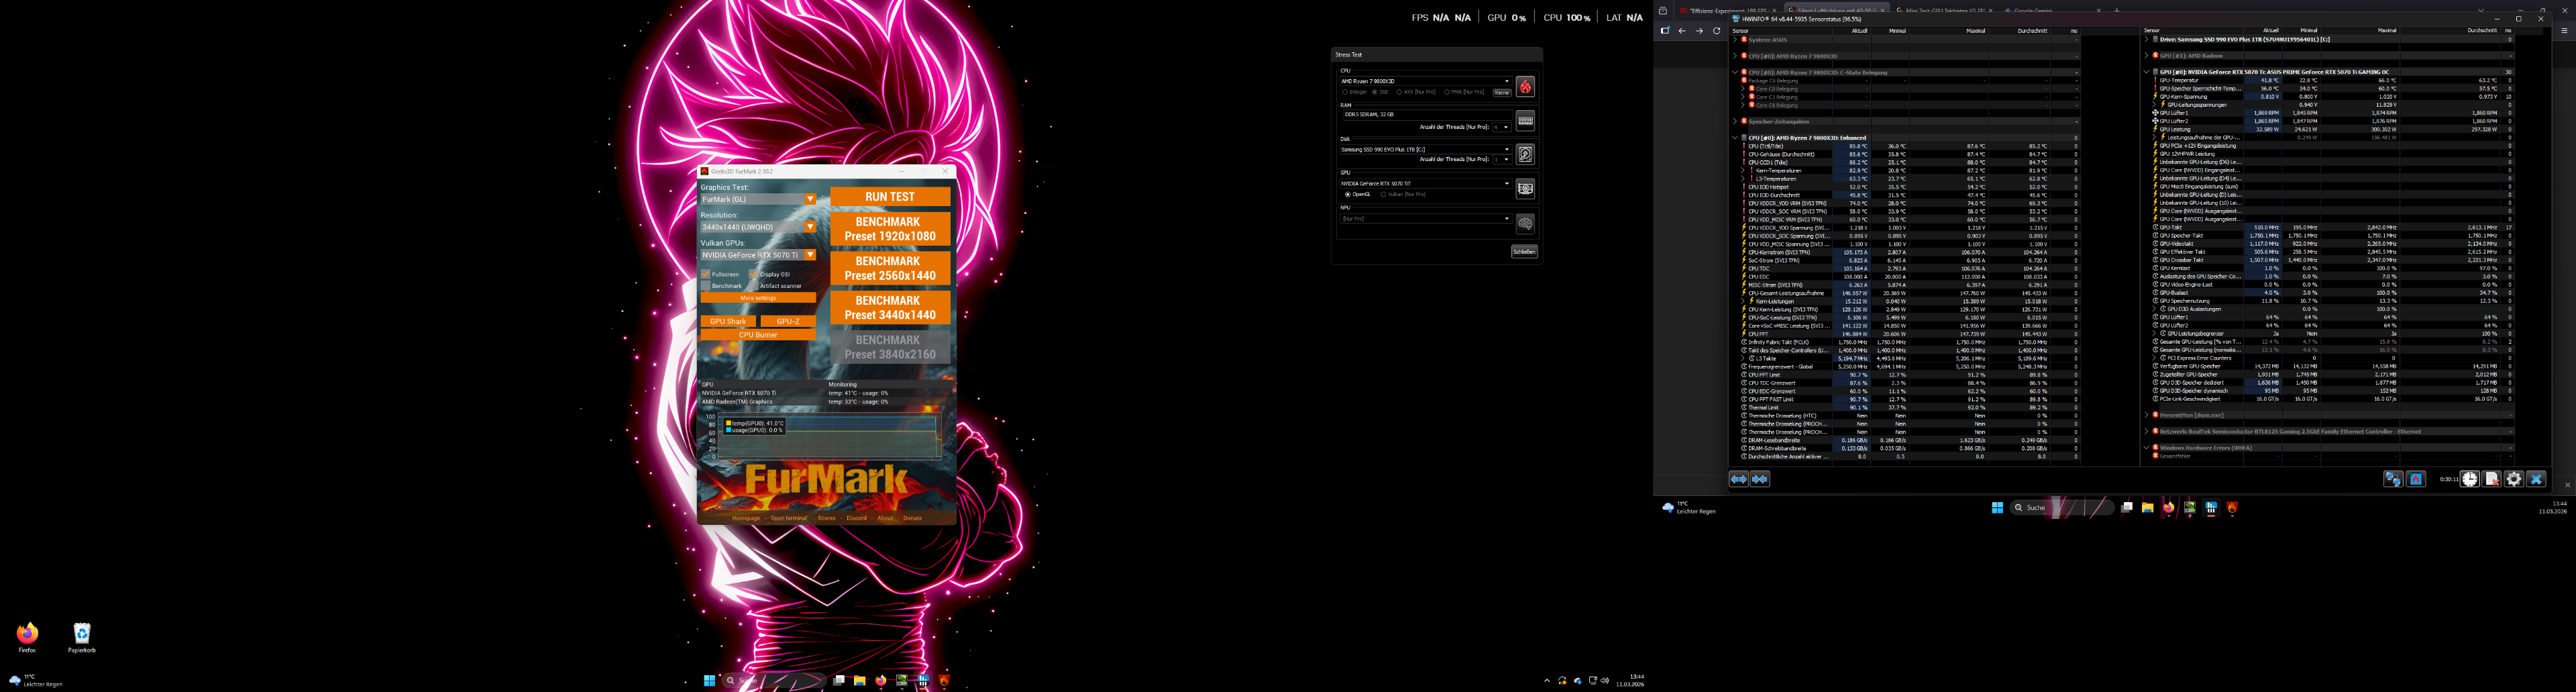Start the CPU stress test flame icon
Viewport: 2576px width, 692px height.
(1525, 86)
